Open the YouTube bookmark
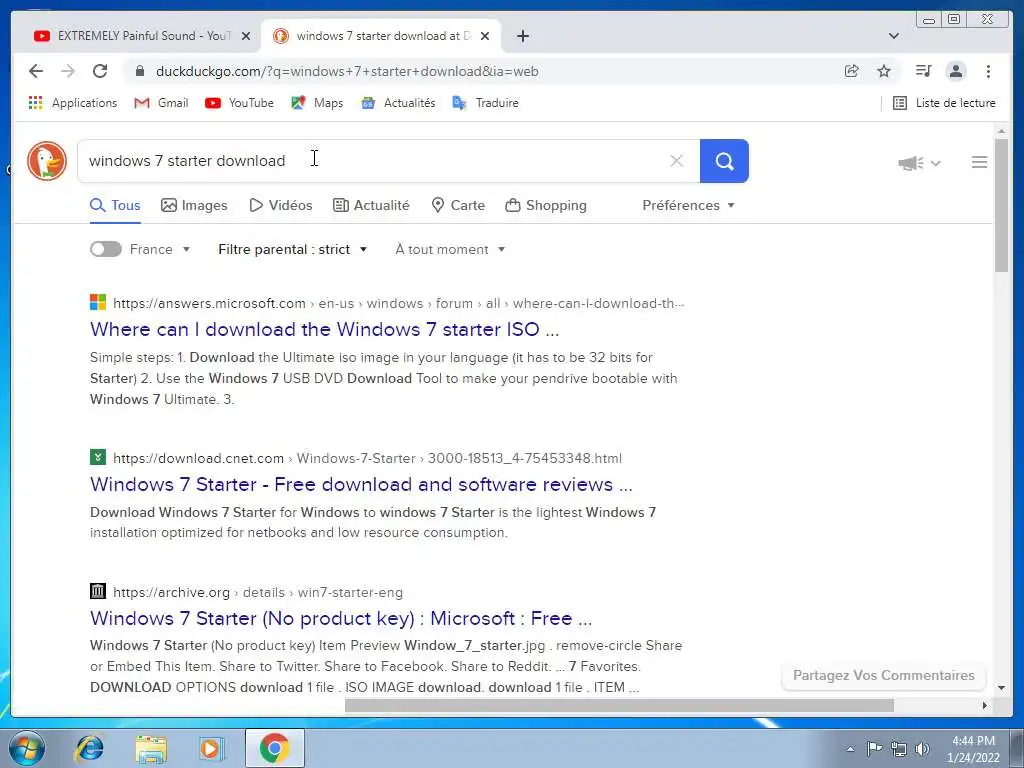The height and width of the screenshot is (768, 1024). click(239, 103)
